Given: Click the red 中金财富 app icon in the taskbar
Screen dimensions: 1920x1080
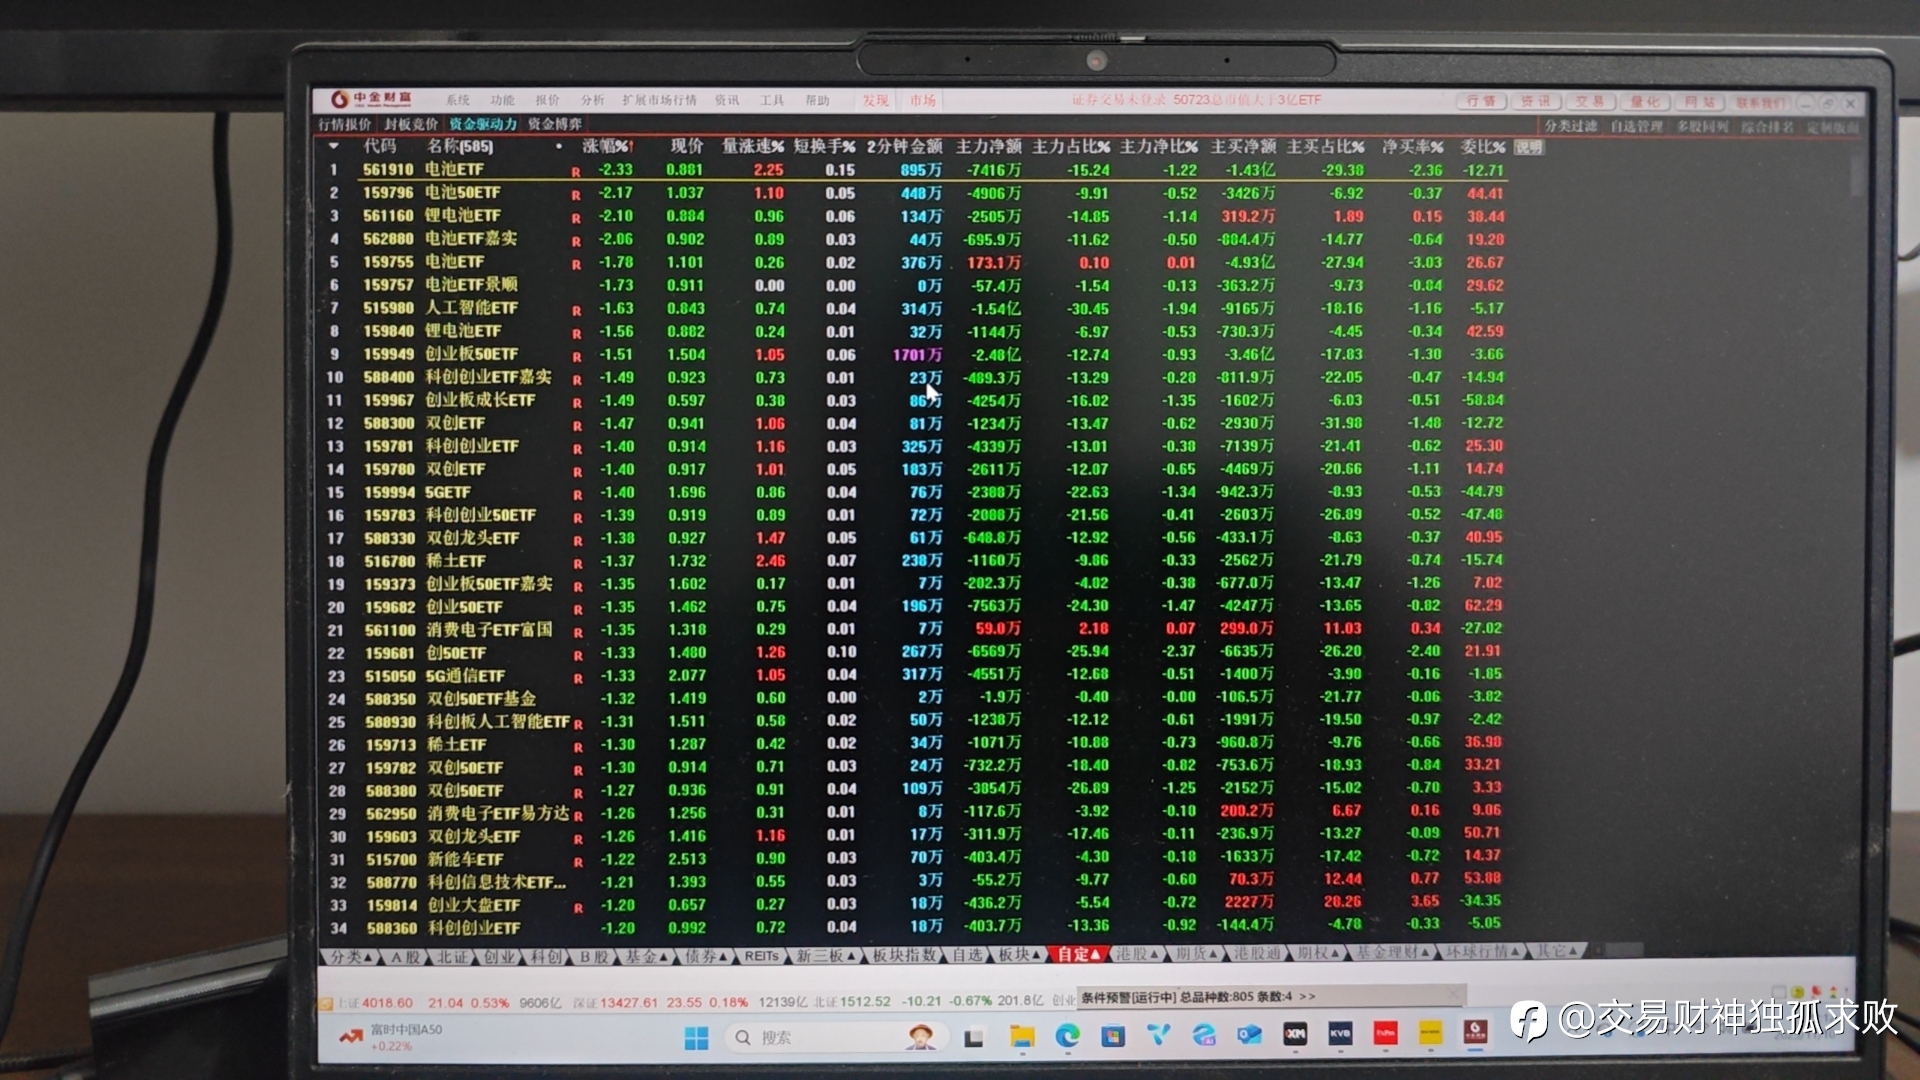Looking at the screenshot, I should [x=1476, y=1031].
